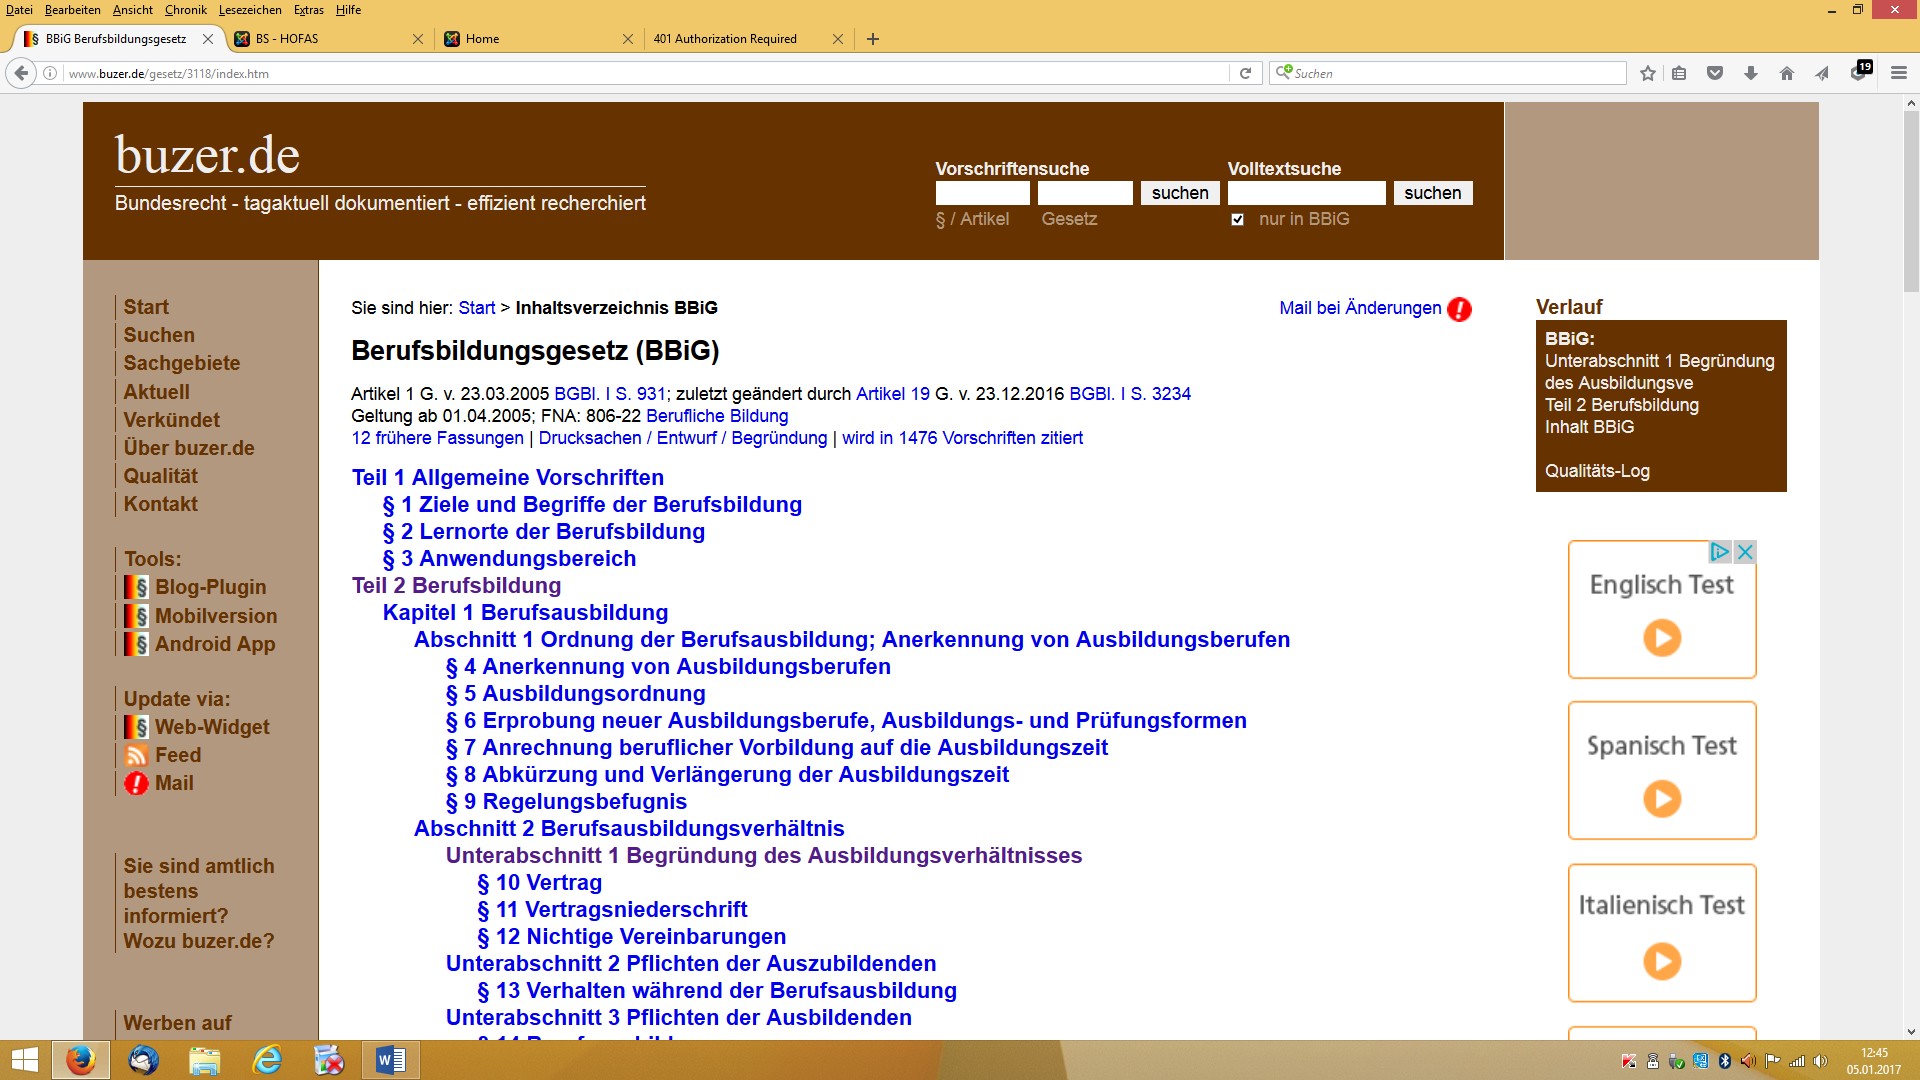Screen dimensions: 1920x1080
Task: Click the bookmark star icon
Action: click(1648, 73)
